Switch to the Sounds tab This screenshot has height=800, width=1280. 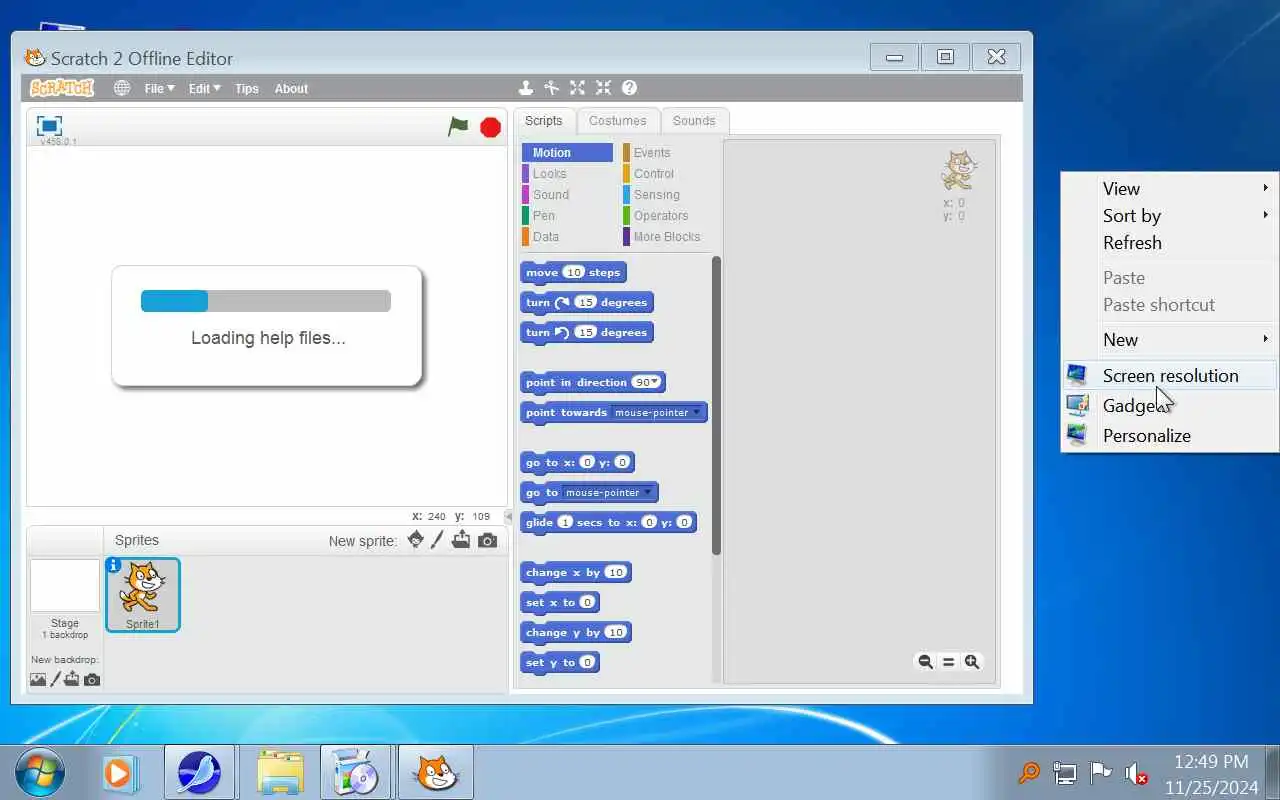point(694,121)
